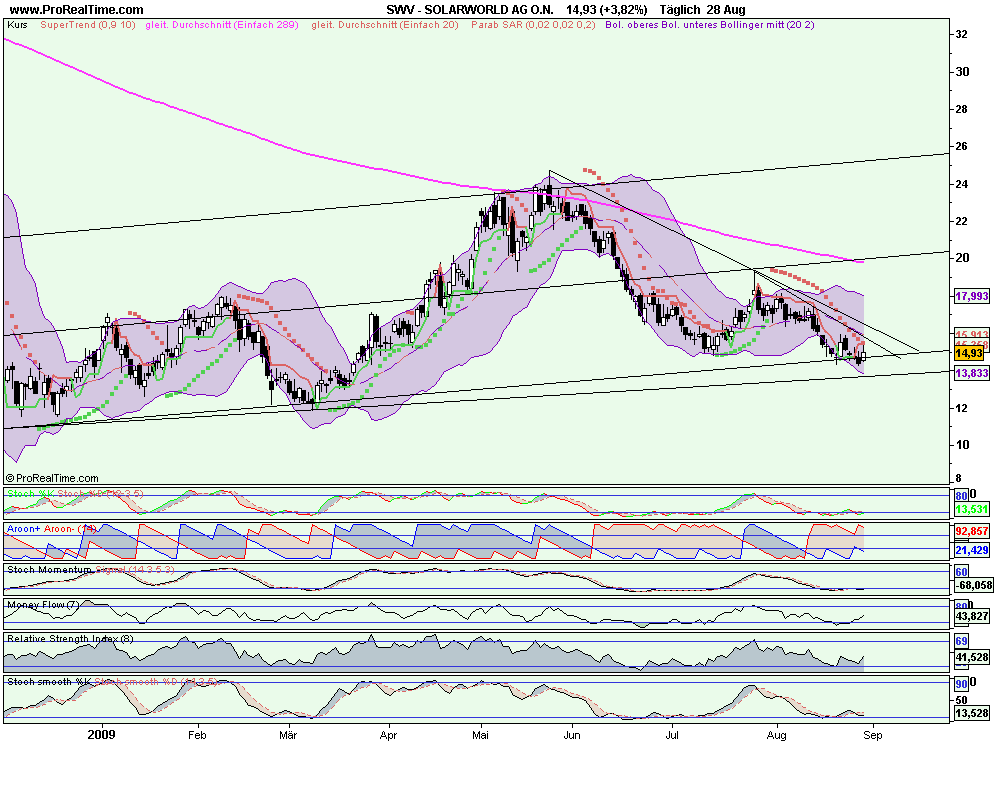Viewport: 1000px width, 800px height.
Task: Click the blue Aroon value 21,429
Action: [x=971, y=550]
